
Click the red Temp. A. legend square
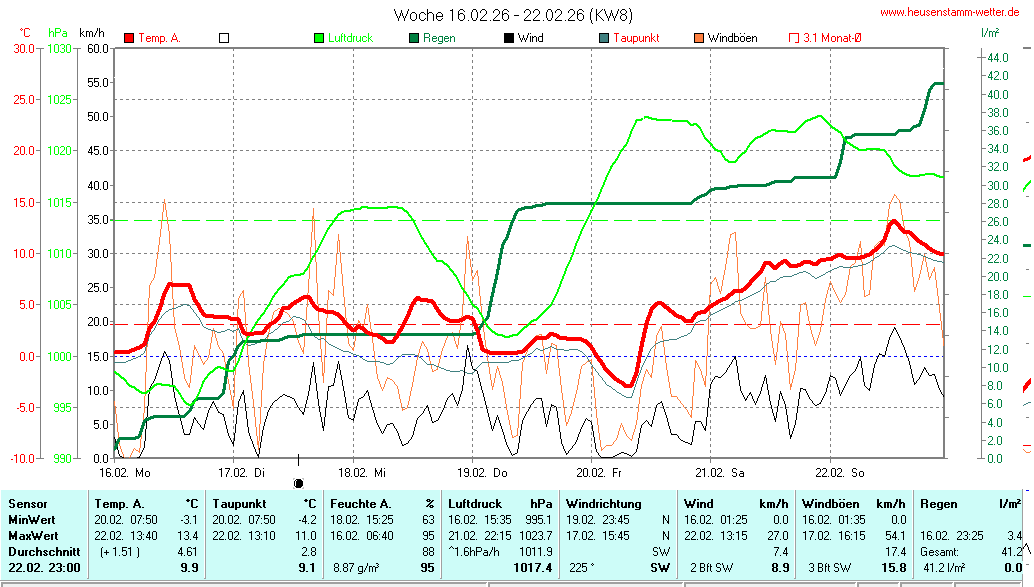129,38
